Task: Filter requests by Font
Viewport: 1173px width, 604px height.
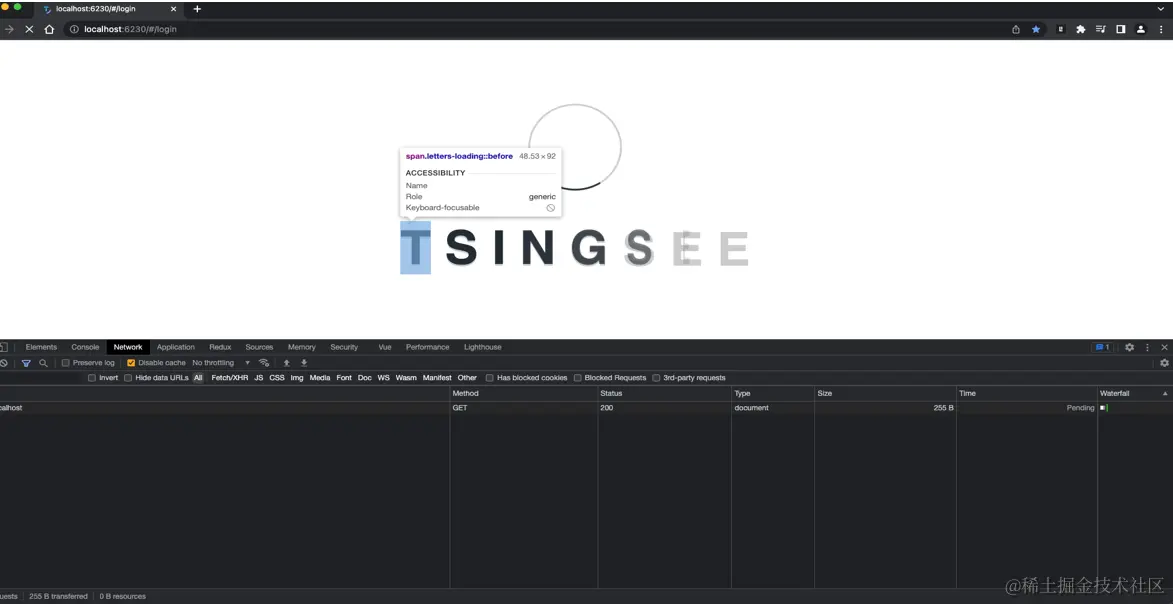Action: [x=344, y=378]
